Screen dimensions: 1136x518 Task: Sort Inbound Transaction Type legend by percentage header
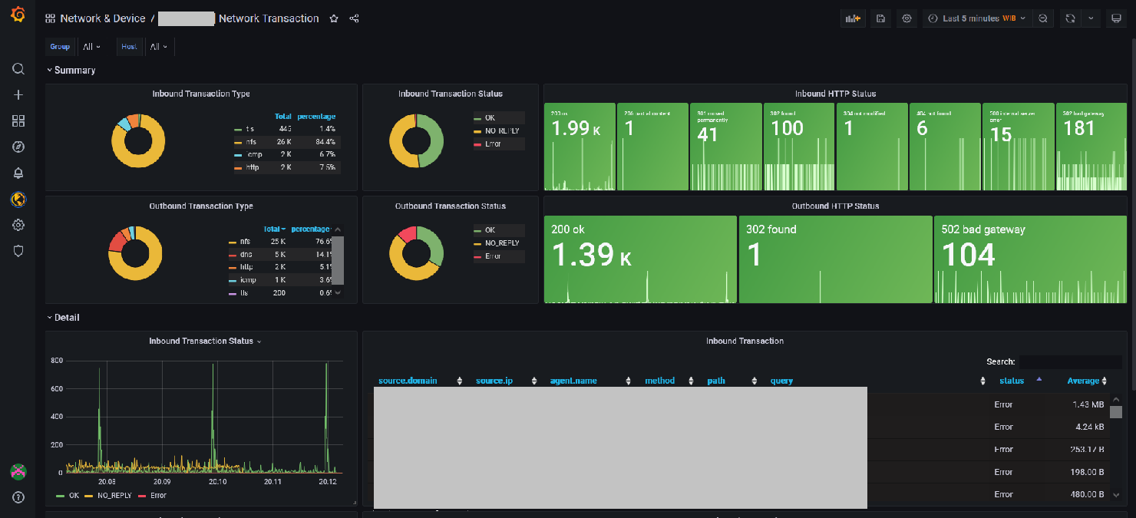[316, 116]
